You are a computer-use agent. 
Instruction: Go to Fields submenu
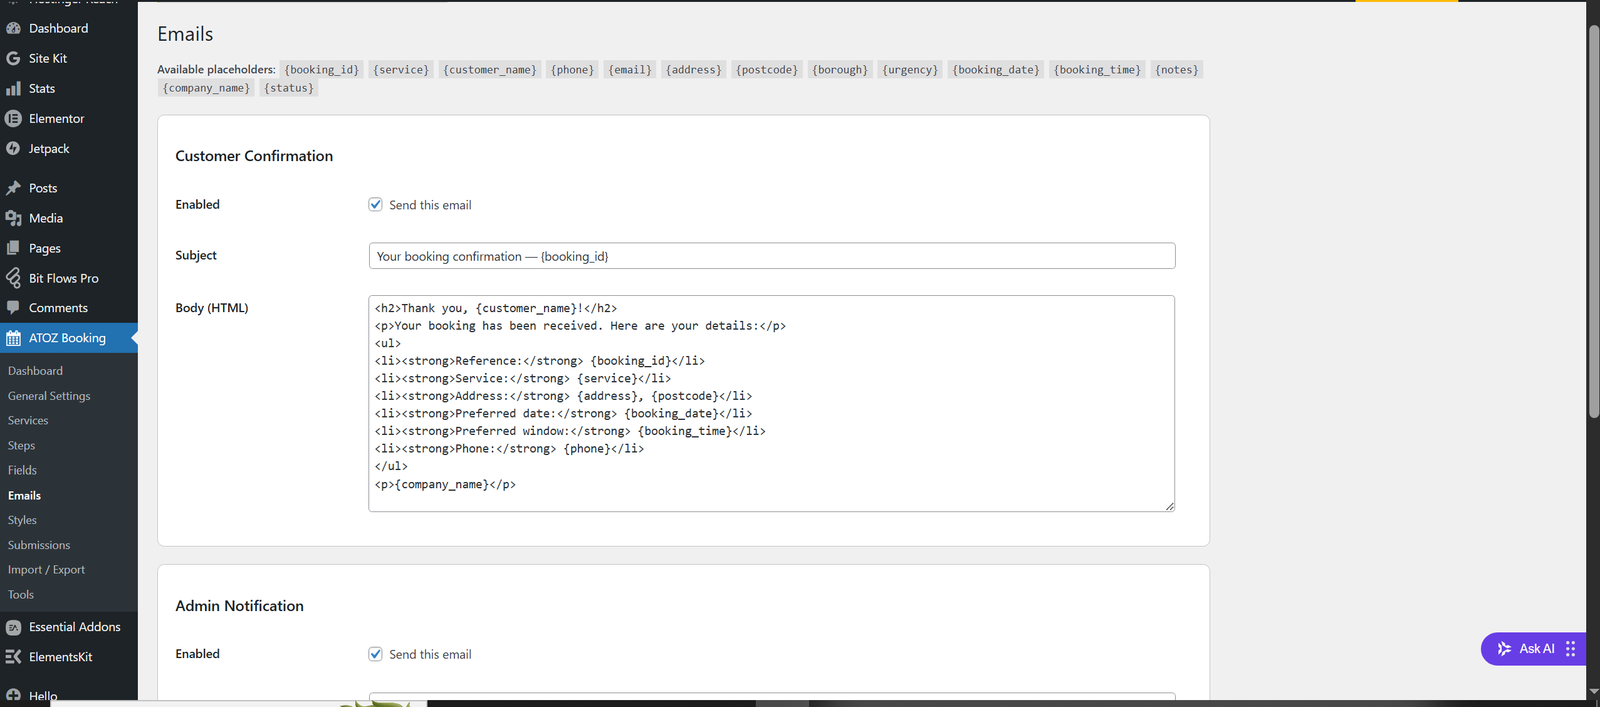click(22, 470)
